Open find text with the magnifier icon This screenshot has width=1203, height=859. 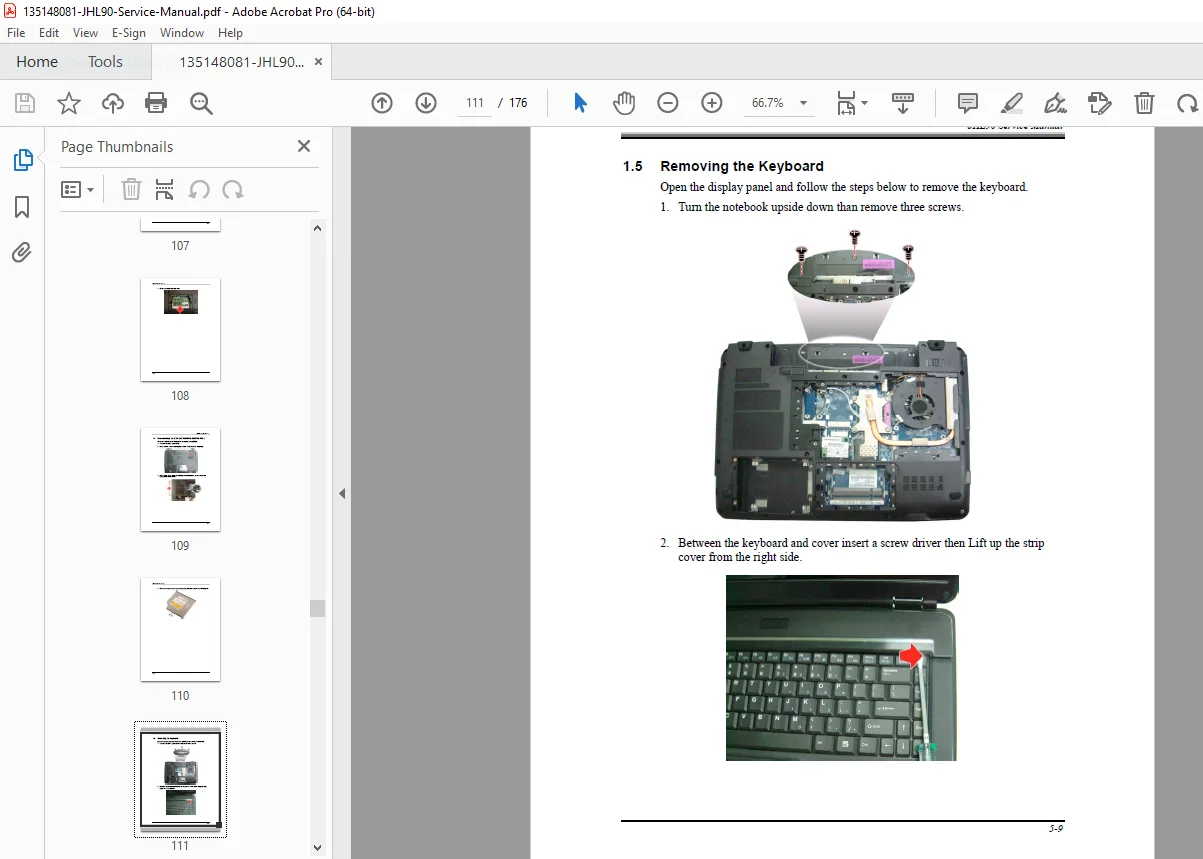click(x=201, y=103)
